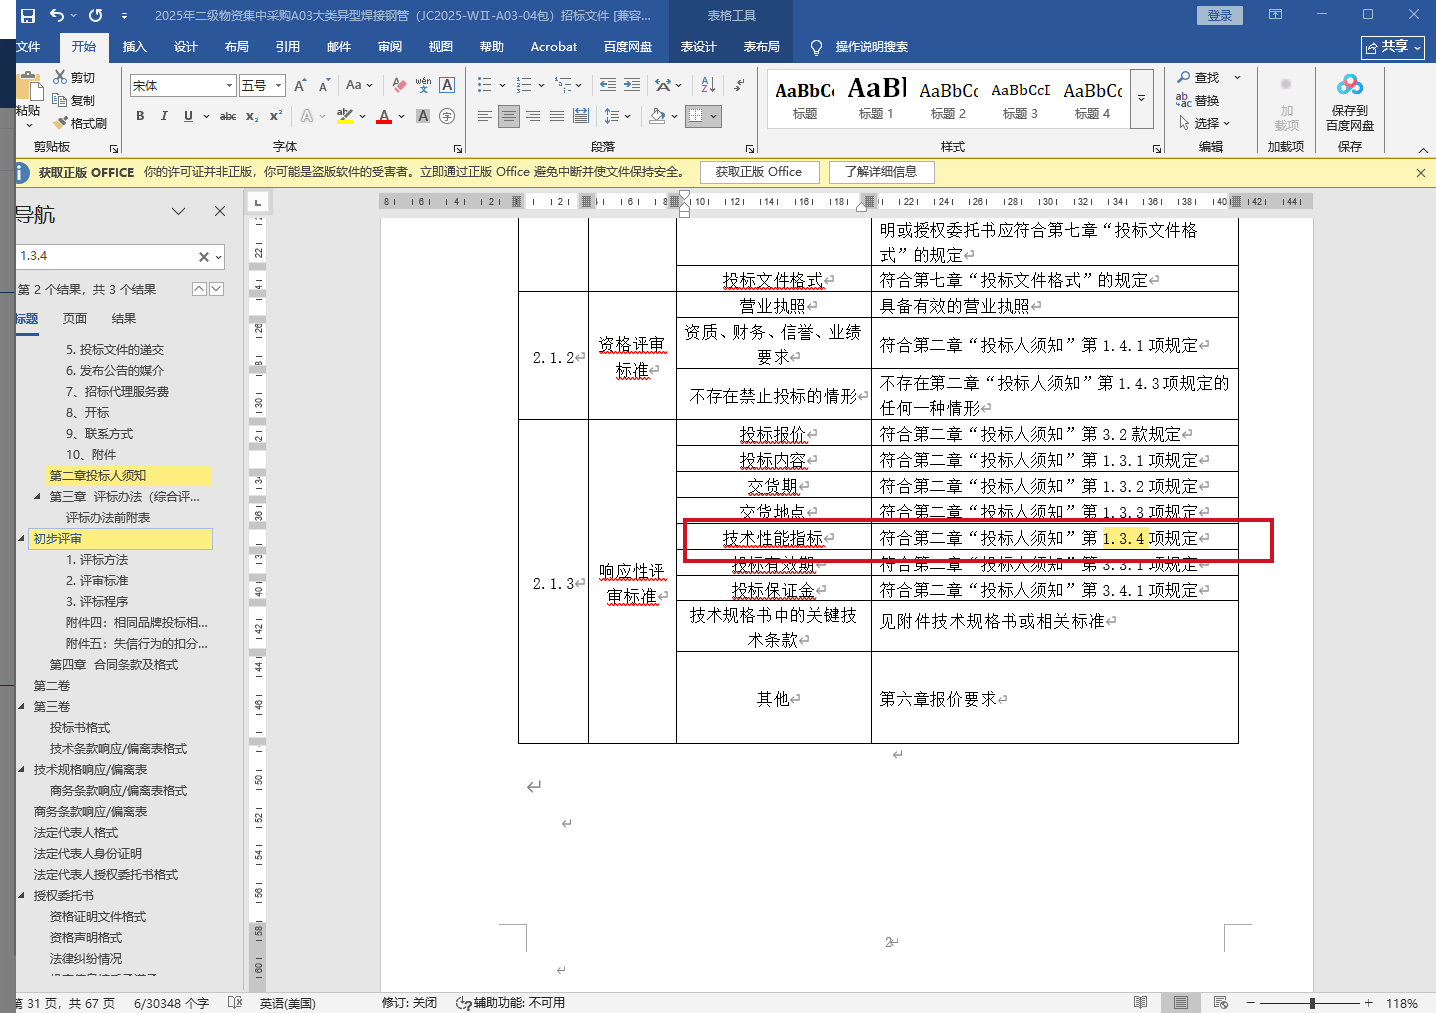Open the Change Case (Aa) dropdown
Image resolution: width=1436 pixels, height=1013 pixels.
[358, 85]
